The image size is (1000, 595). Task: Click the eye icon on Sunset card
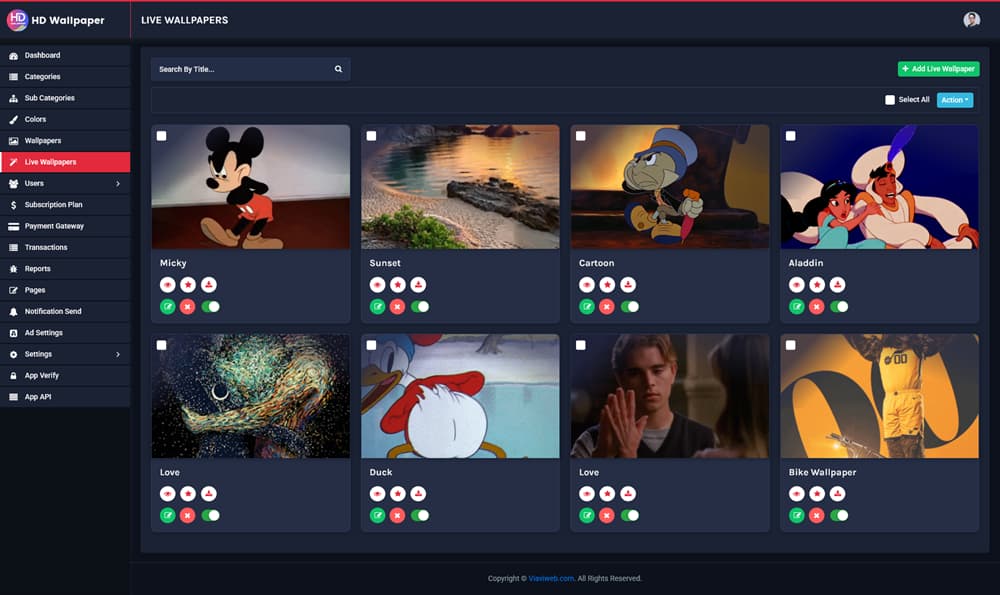point(378,284)
